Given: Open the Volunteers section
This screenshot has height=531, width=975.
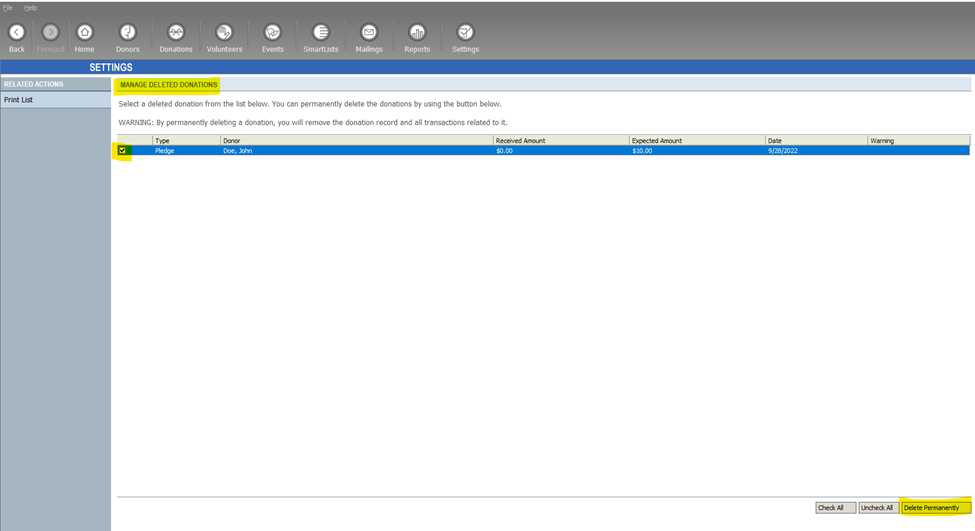Looking at the screenshot, I should click(224, 32).
